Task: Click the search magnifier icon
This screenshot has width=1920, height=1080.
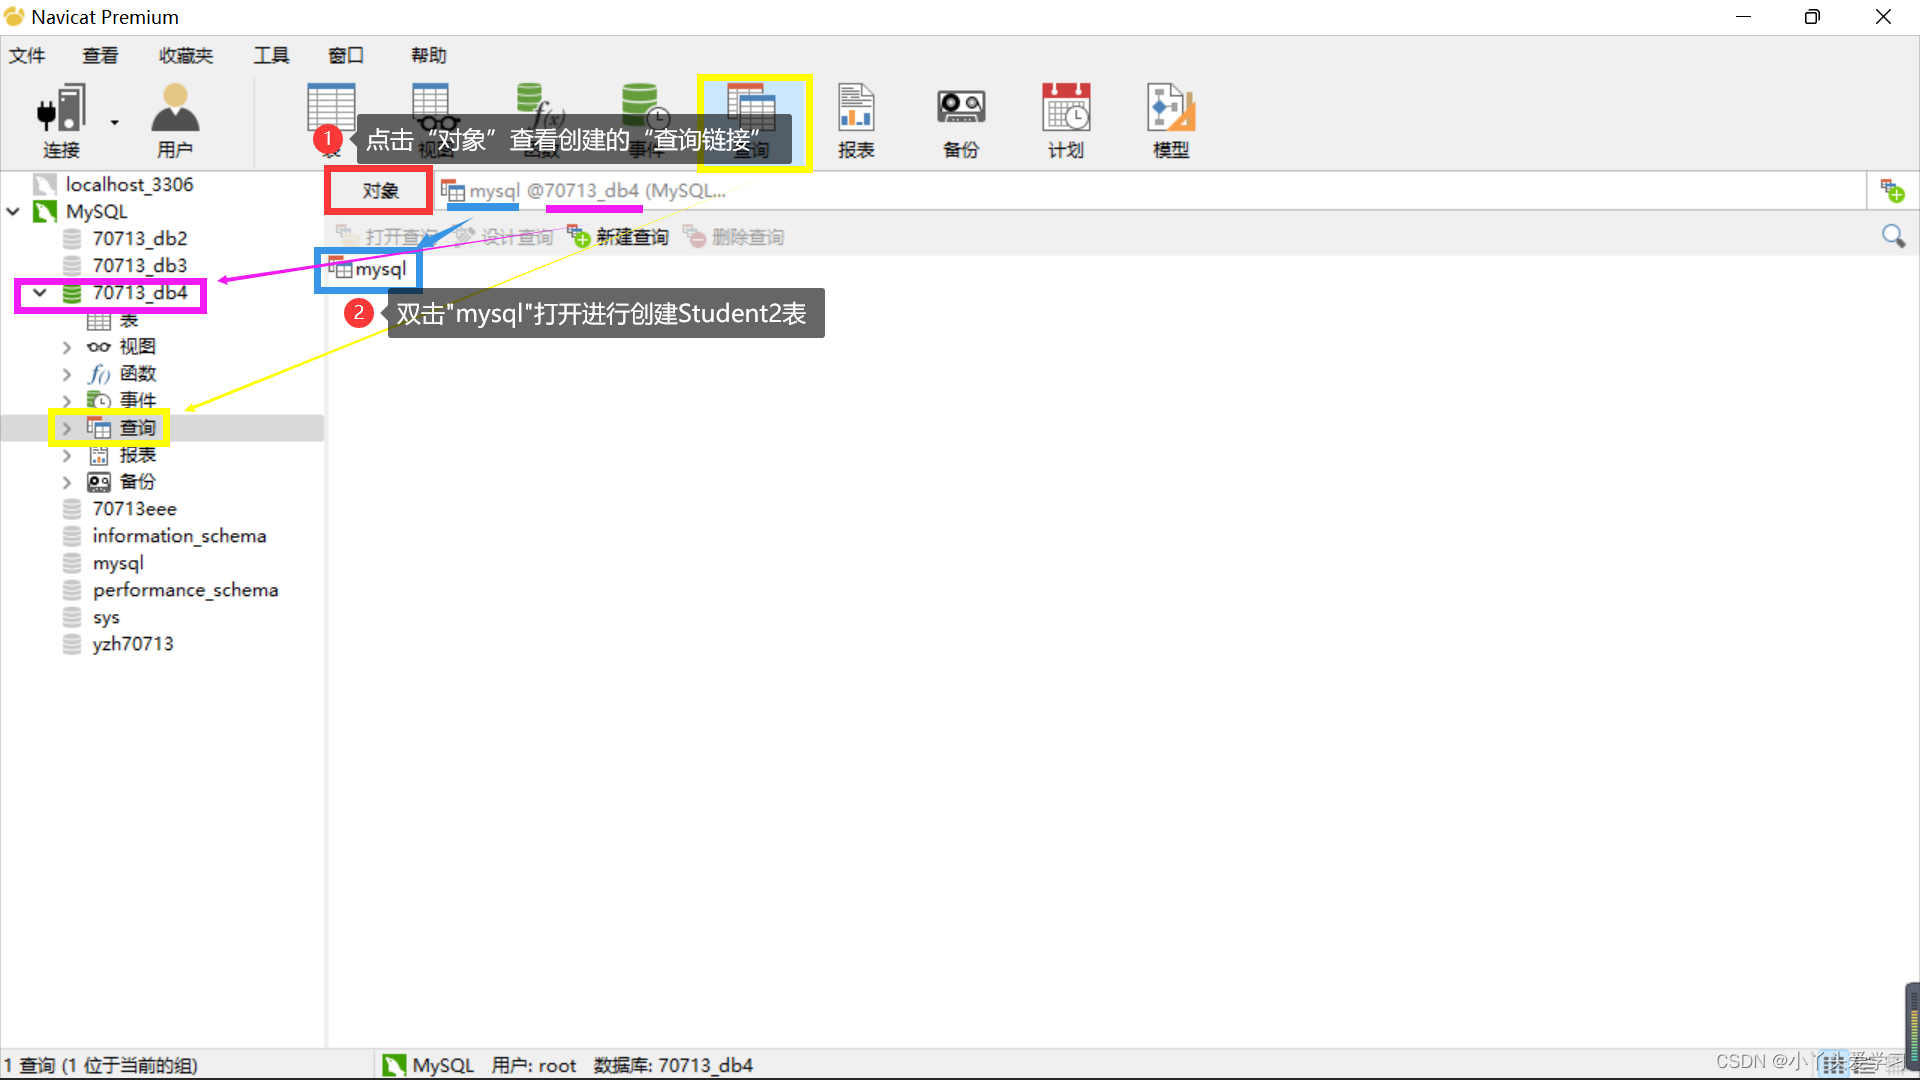Action: click(x=1893, y=236)
